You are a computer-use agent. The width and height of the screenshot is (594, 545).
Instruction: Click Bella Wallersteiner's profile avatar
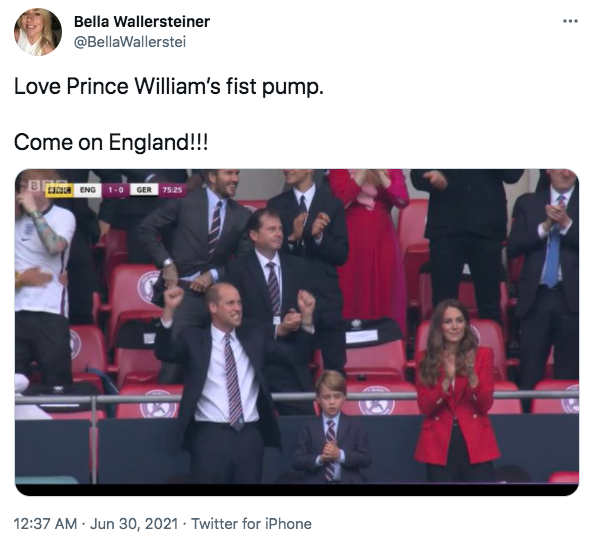[x=38, y=32]
